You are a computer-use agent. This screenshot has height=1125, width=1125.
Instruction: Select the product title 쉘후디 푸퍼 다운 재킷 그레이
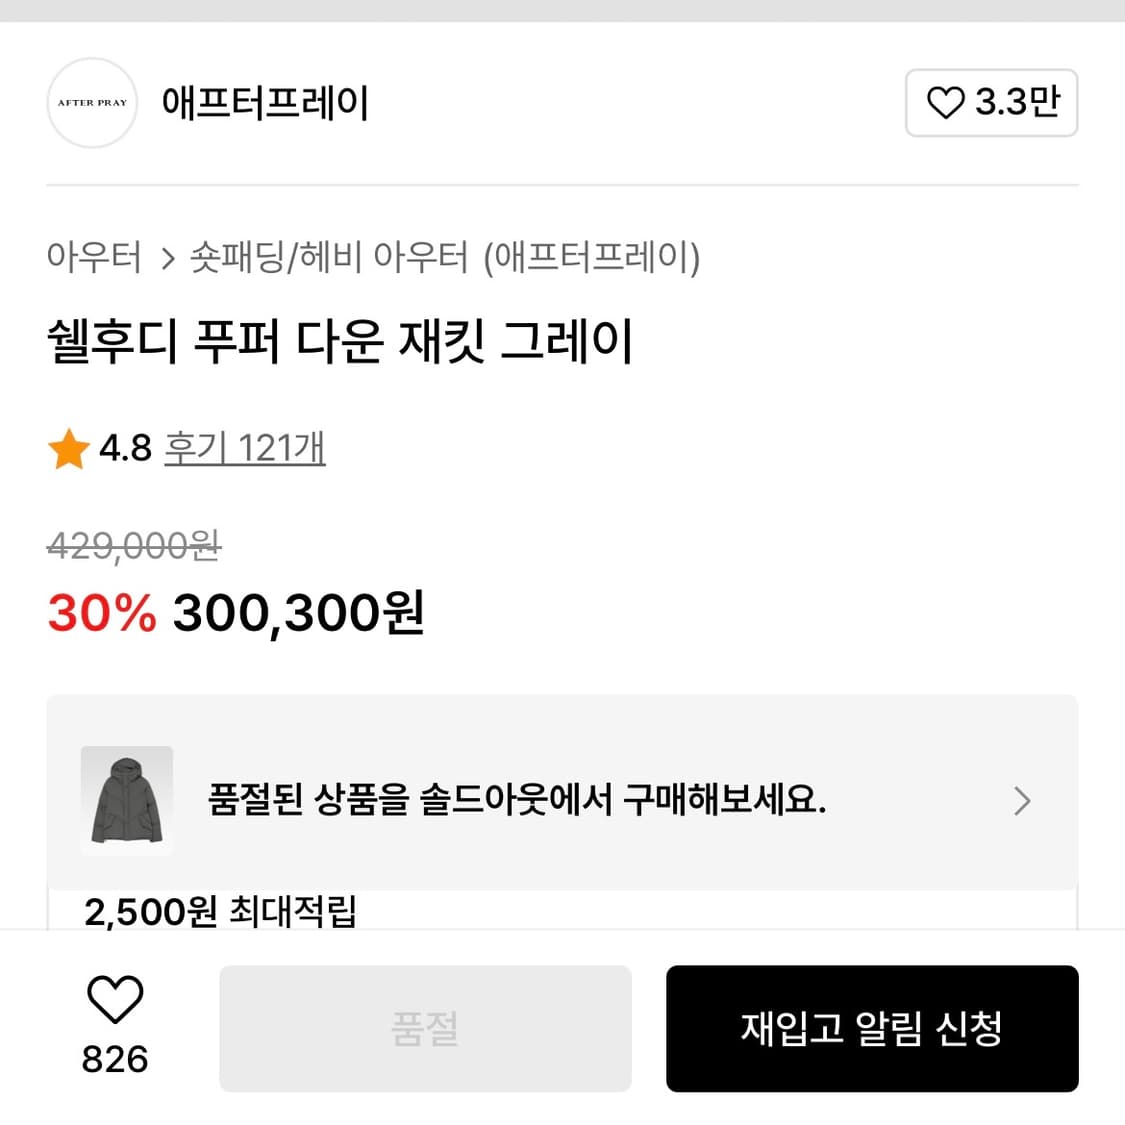tap(340, 342)
